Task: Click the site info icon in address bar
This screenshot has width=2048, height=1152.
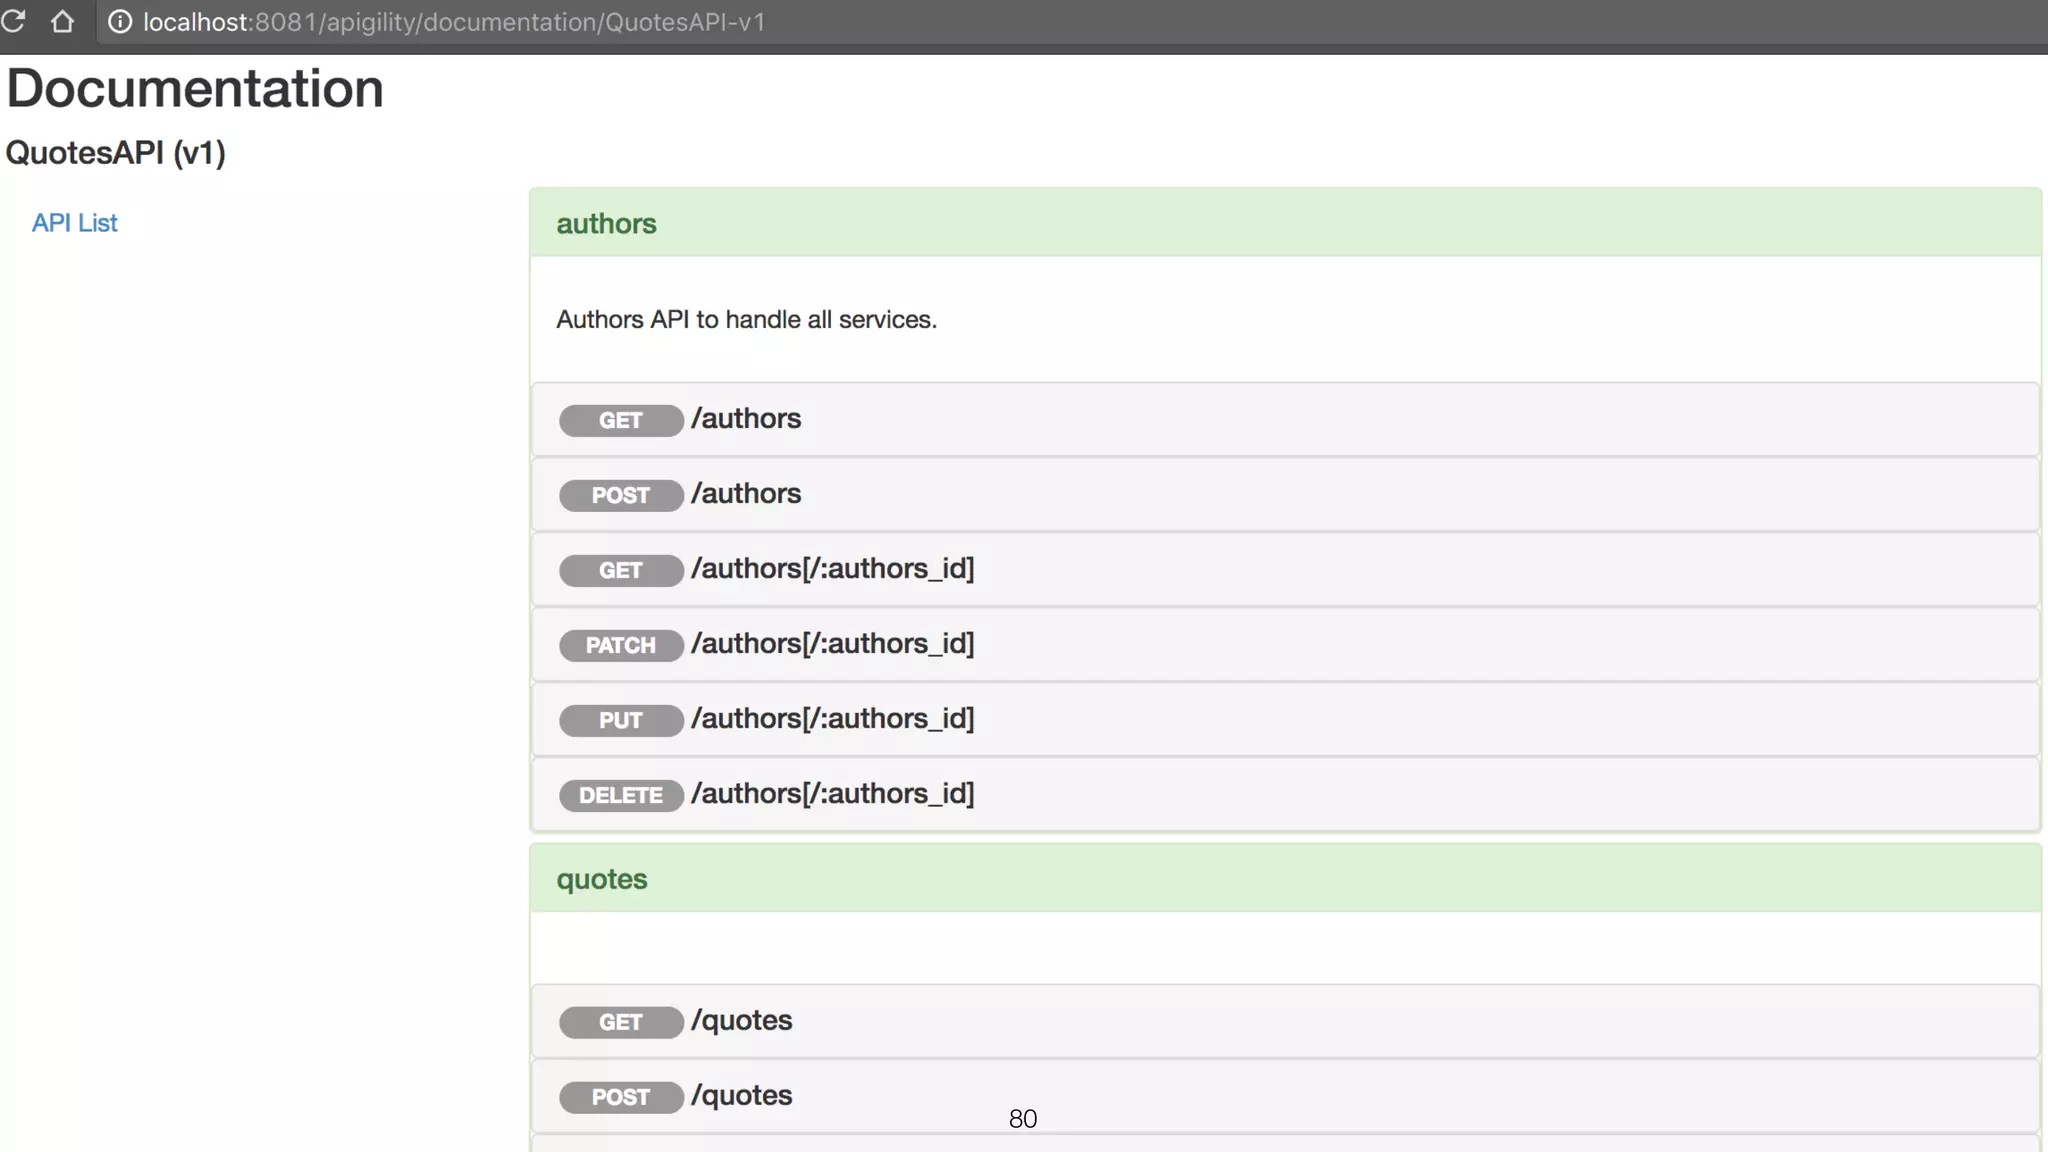Action: 120,22
